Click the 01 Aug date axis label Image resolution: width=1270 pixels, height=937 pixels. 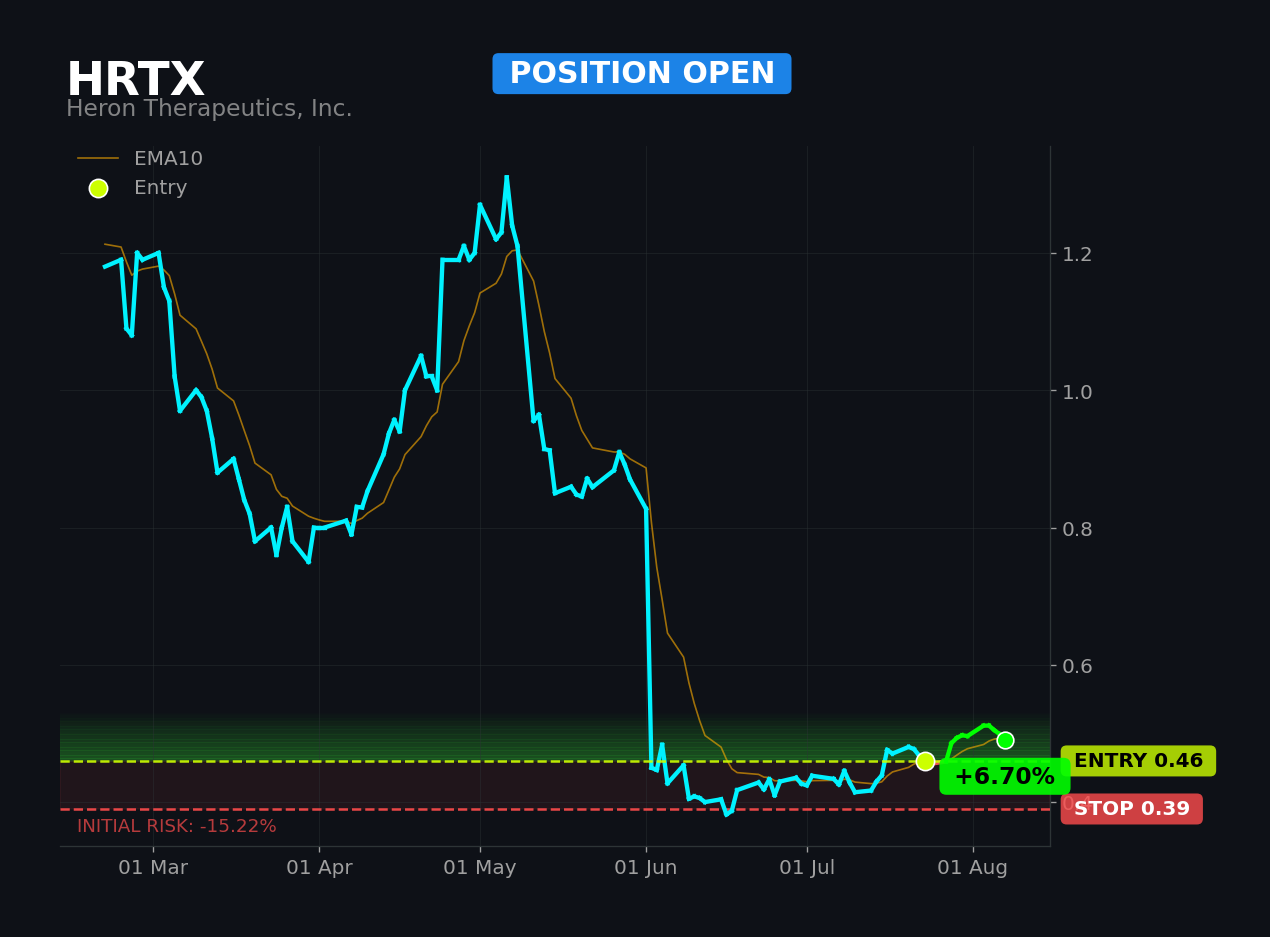click(973, 868)
